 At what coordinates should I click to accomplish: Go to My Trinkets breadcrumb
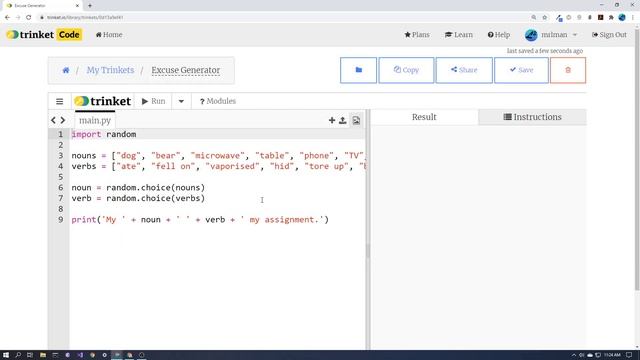[x=110, y=70]
